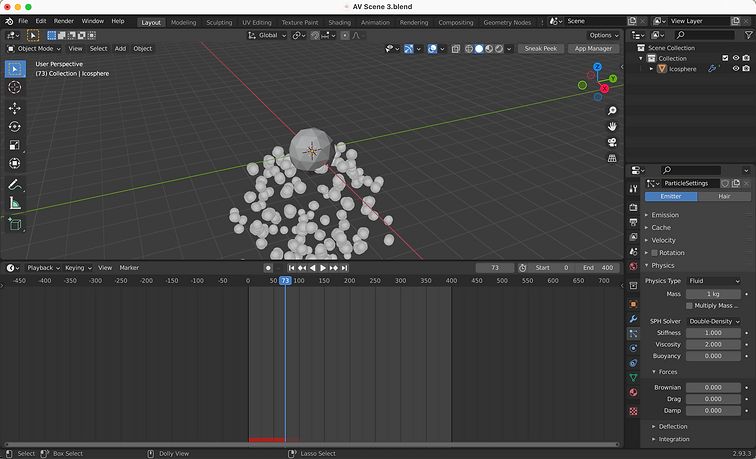Open the Tool properties tab
The height and width of the screenshot is (459, 756).
click(634, 189)
